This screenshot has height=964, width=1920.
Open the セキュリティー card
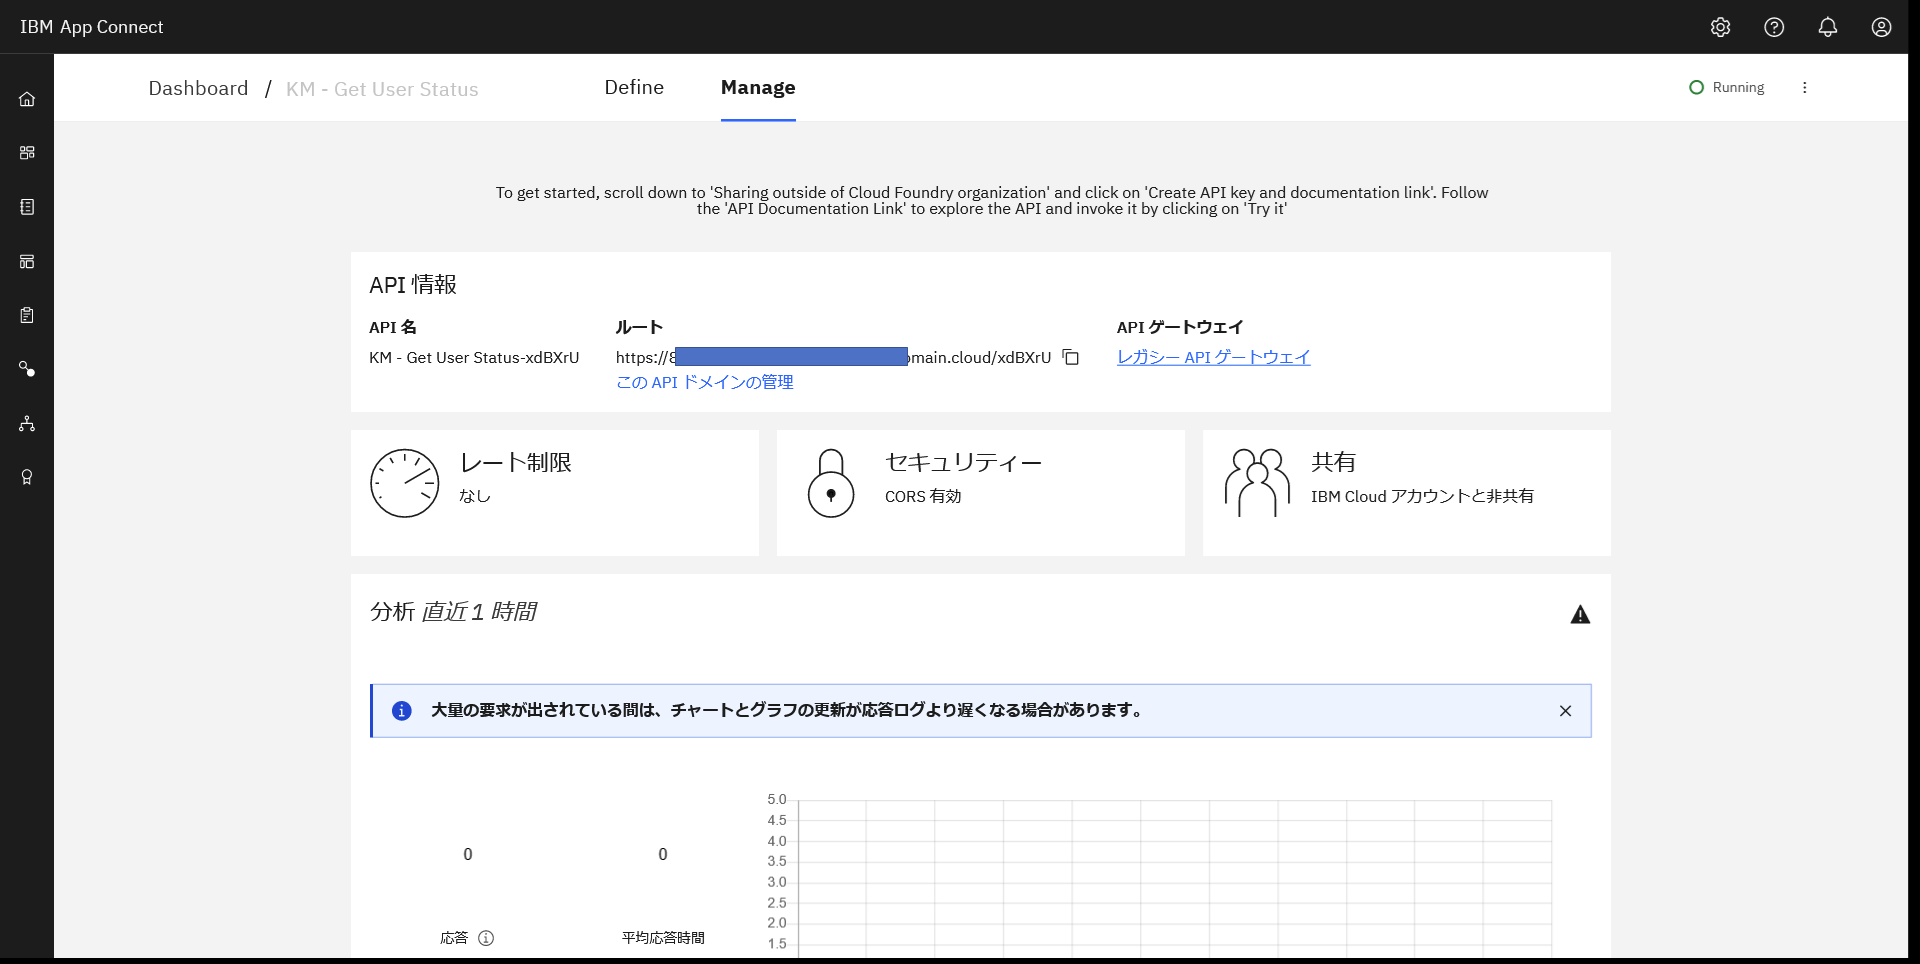point(981,493)
